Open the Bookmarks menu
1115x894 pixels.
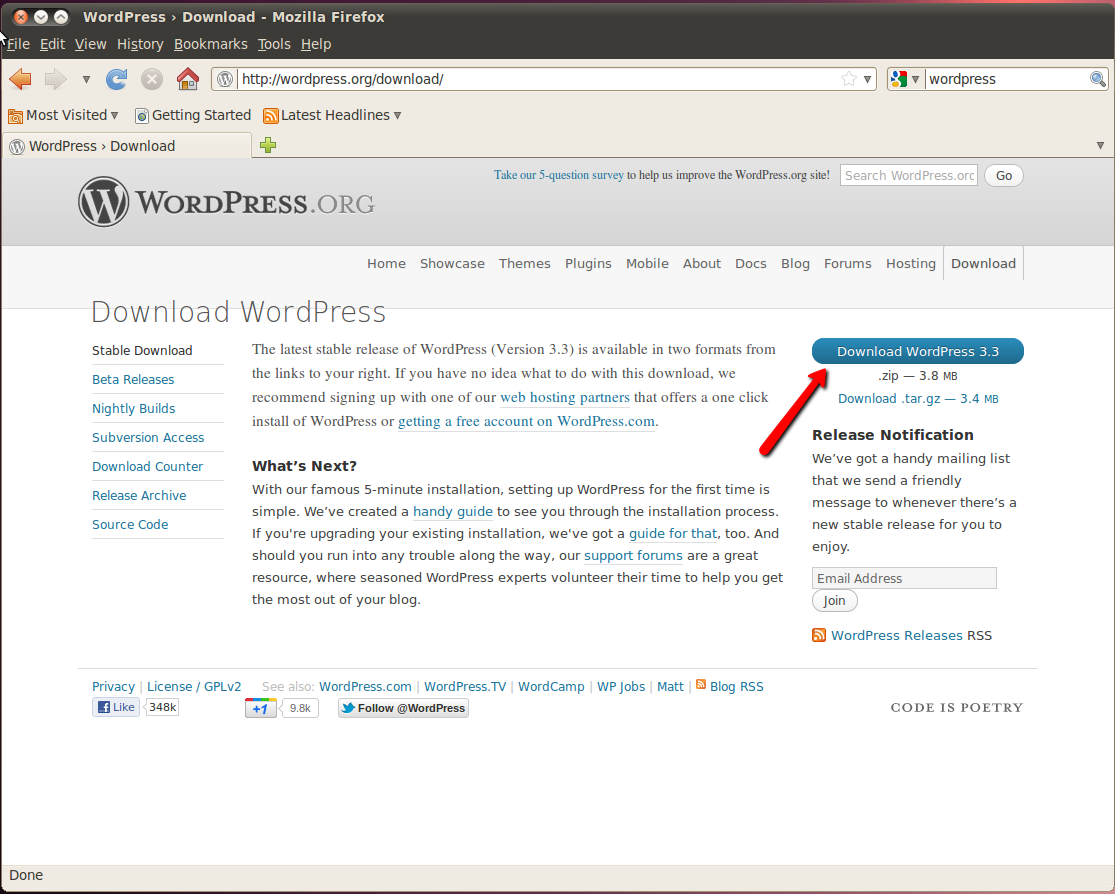coord(210,44)
